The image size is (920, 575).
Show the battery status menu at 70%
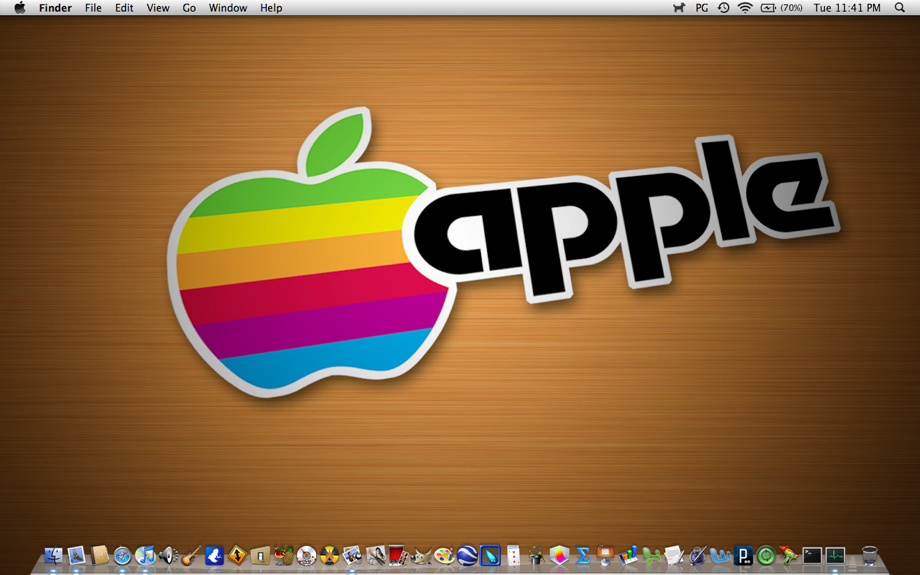pos(782,8)
